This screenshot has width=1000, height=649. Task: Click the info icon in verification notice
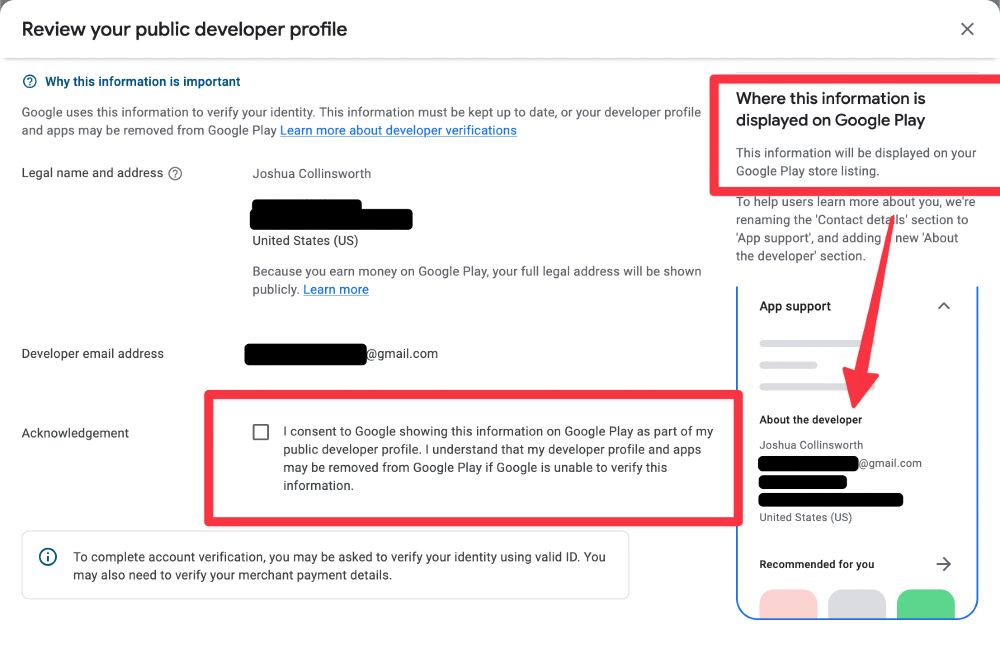(x=48, y=557)
